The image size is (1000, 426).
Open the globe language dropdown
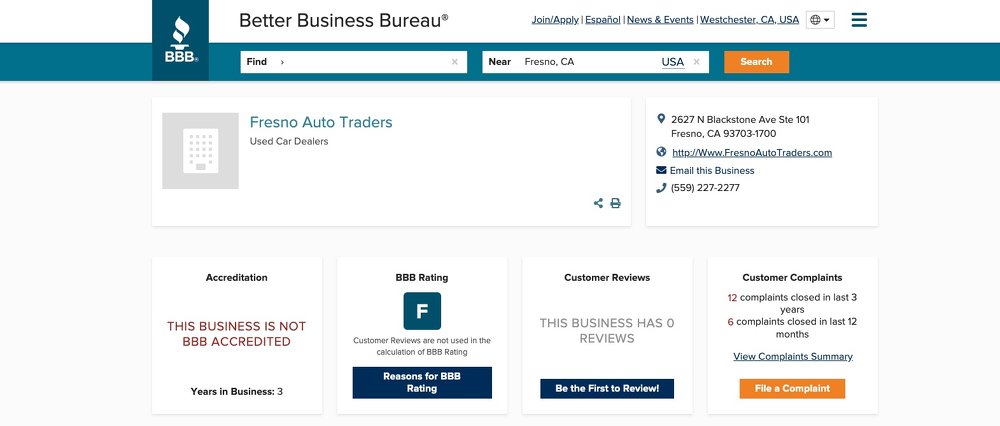[x=820, y=20]
